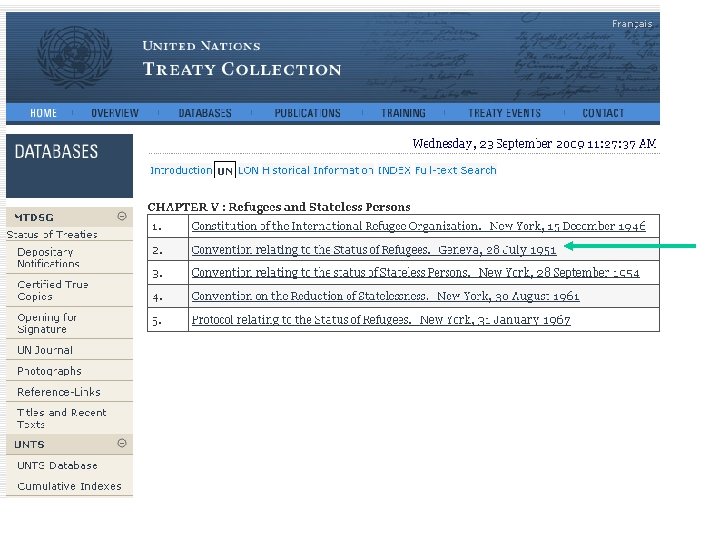This screenshot has width=720, height=540.
Task: Open Full-text Search link
Action: [456, 170]
